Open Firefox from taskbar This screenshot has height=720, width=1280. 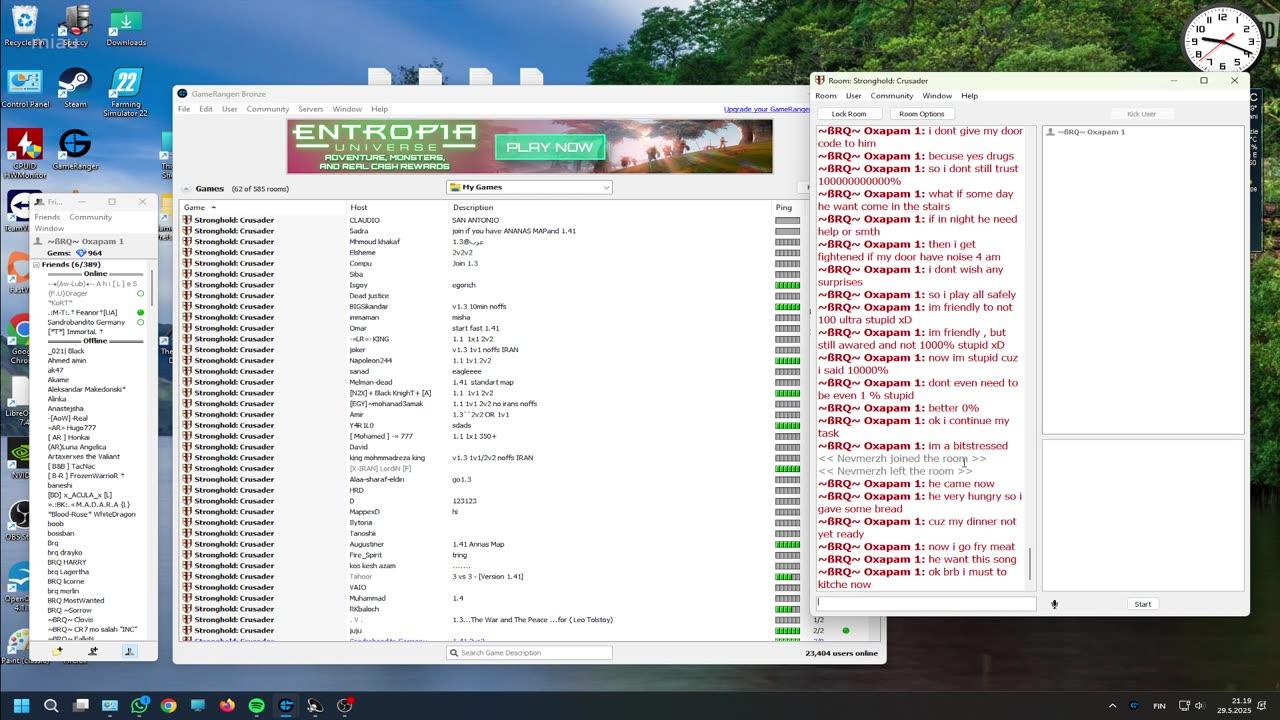point(227,705)
